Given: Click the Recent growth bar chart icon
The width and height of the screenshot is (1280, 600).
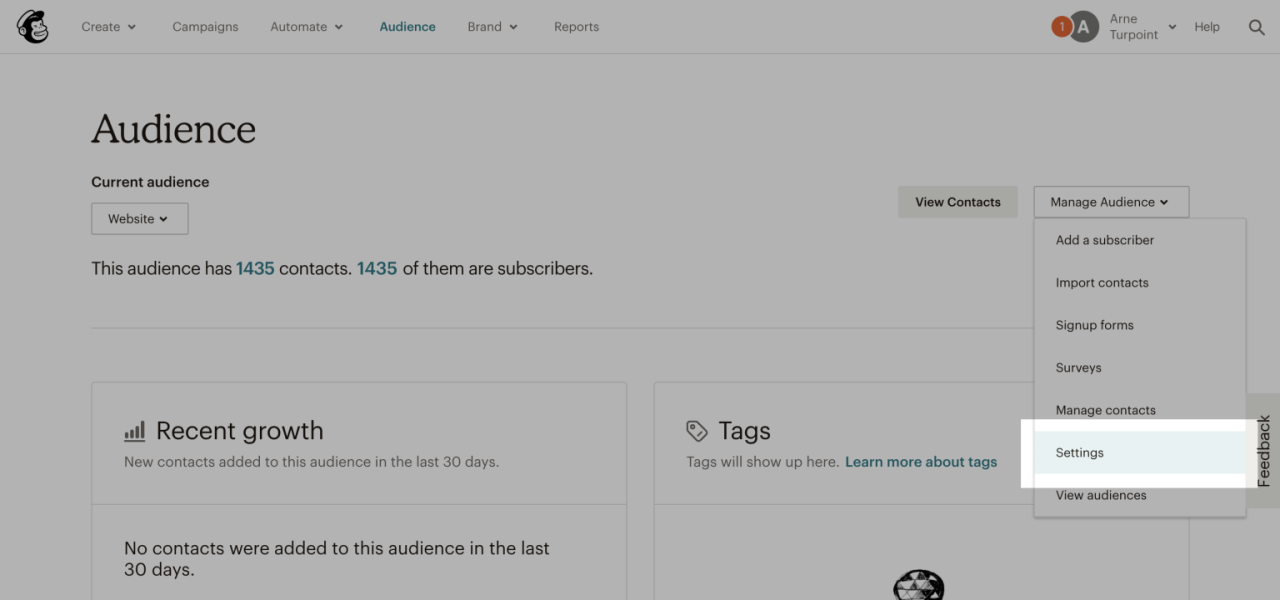Looking at the screenshot, I should point(134,431).
